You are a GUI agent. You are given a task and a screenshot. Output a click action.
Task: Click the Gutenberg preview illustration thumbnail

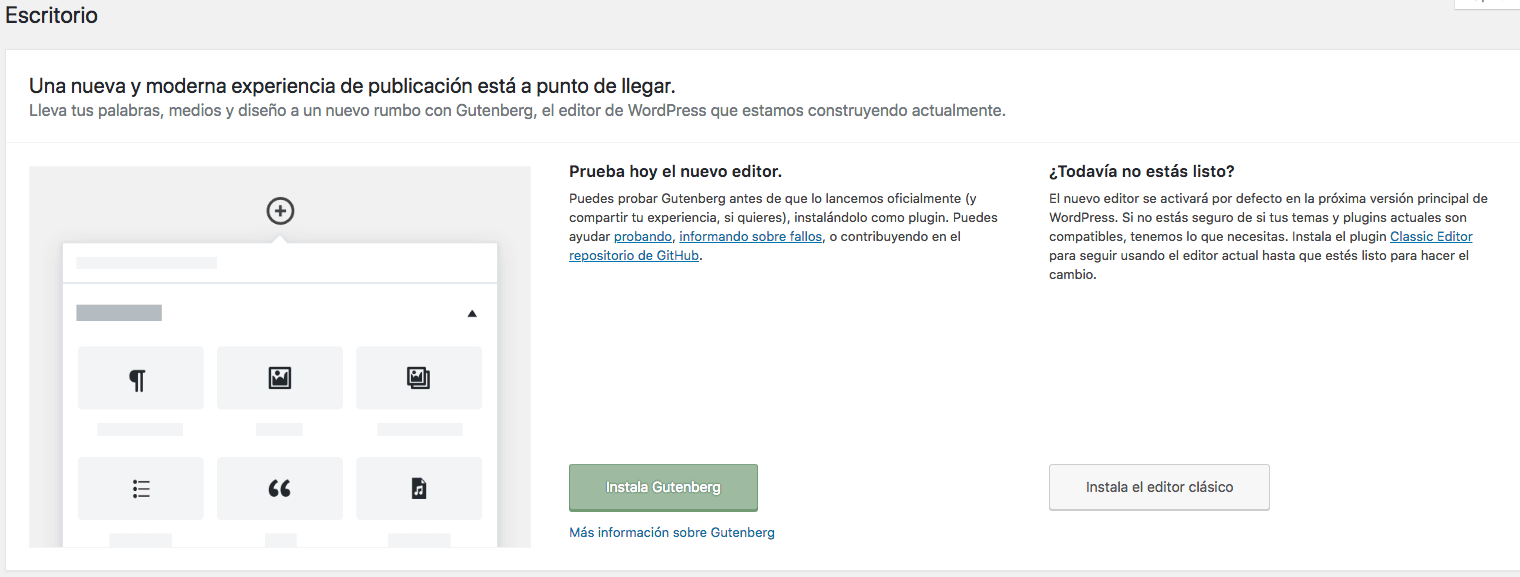tap(280, 356)
